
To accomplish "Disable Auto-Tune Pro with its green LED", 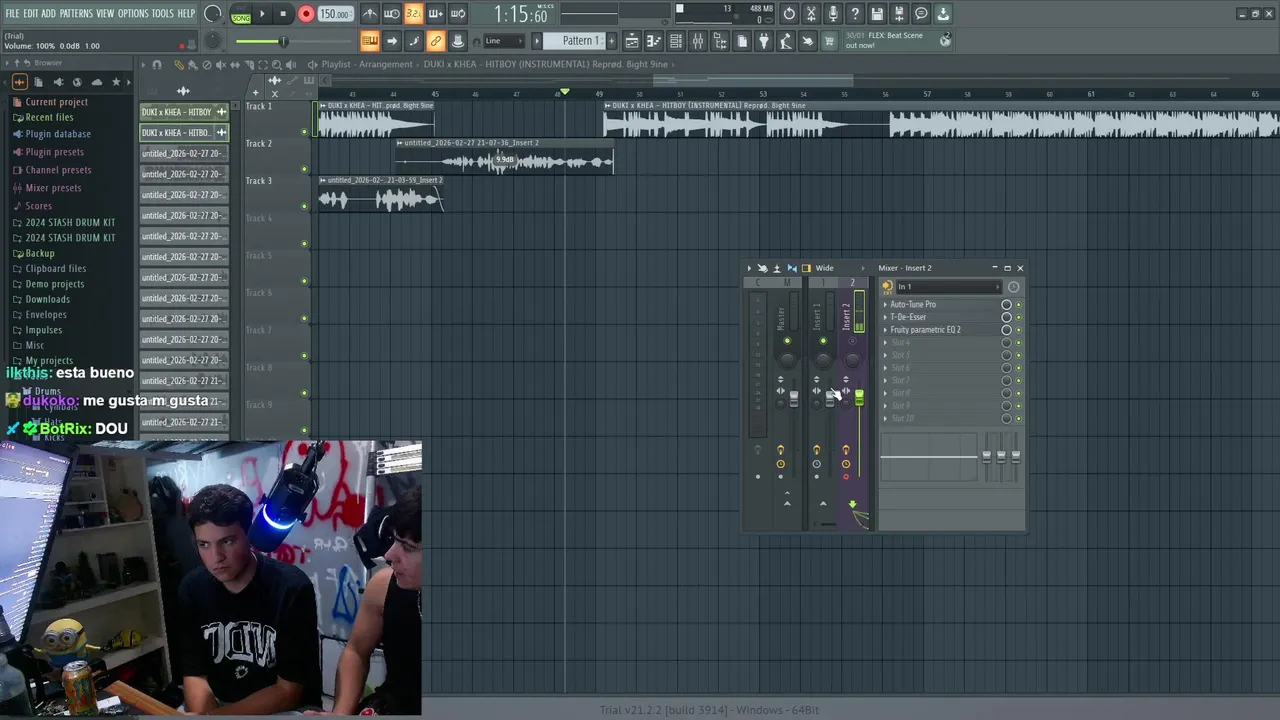I will pyautogui.click(x=1019, y=304).
